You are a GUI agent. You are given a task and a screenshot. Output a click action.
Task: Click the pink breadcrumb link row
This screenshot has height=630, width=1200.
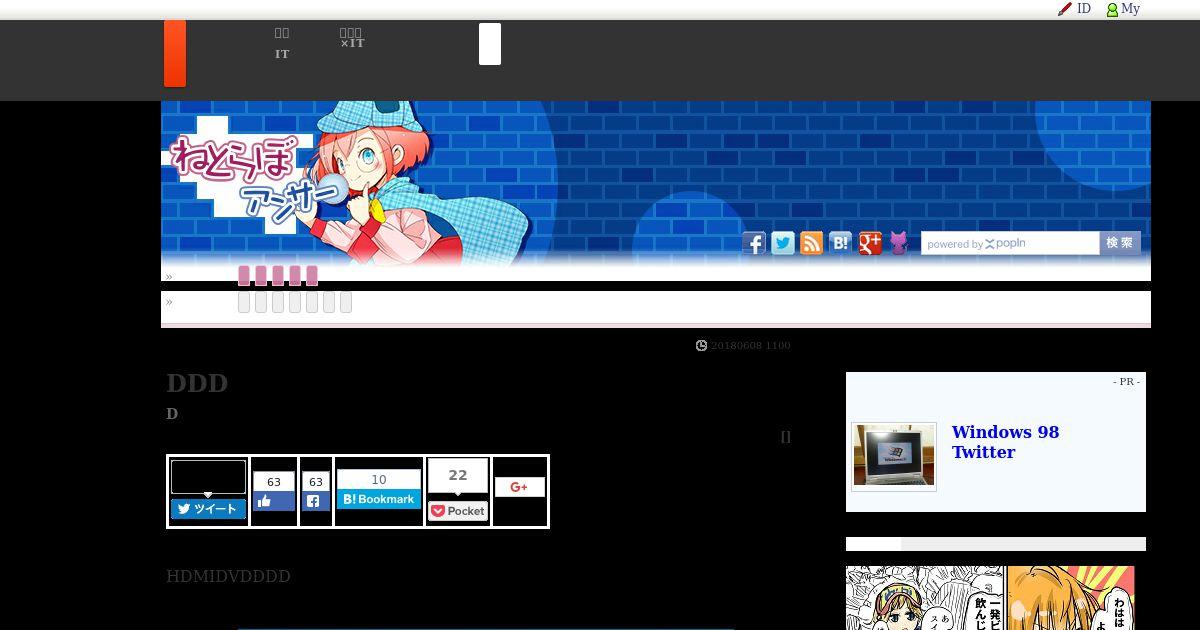(278, 276)
